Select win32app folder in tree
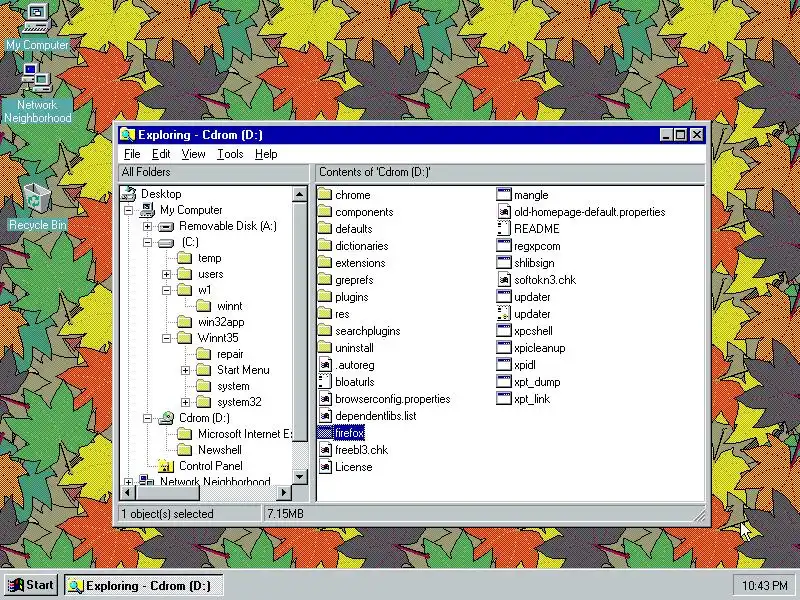Viewport: 800px width, 600px height. click(221, 322)
